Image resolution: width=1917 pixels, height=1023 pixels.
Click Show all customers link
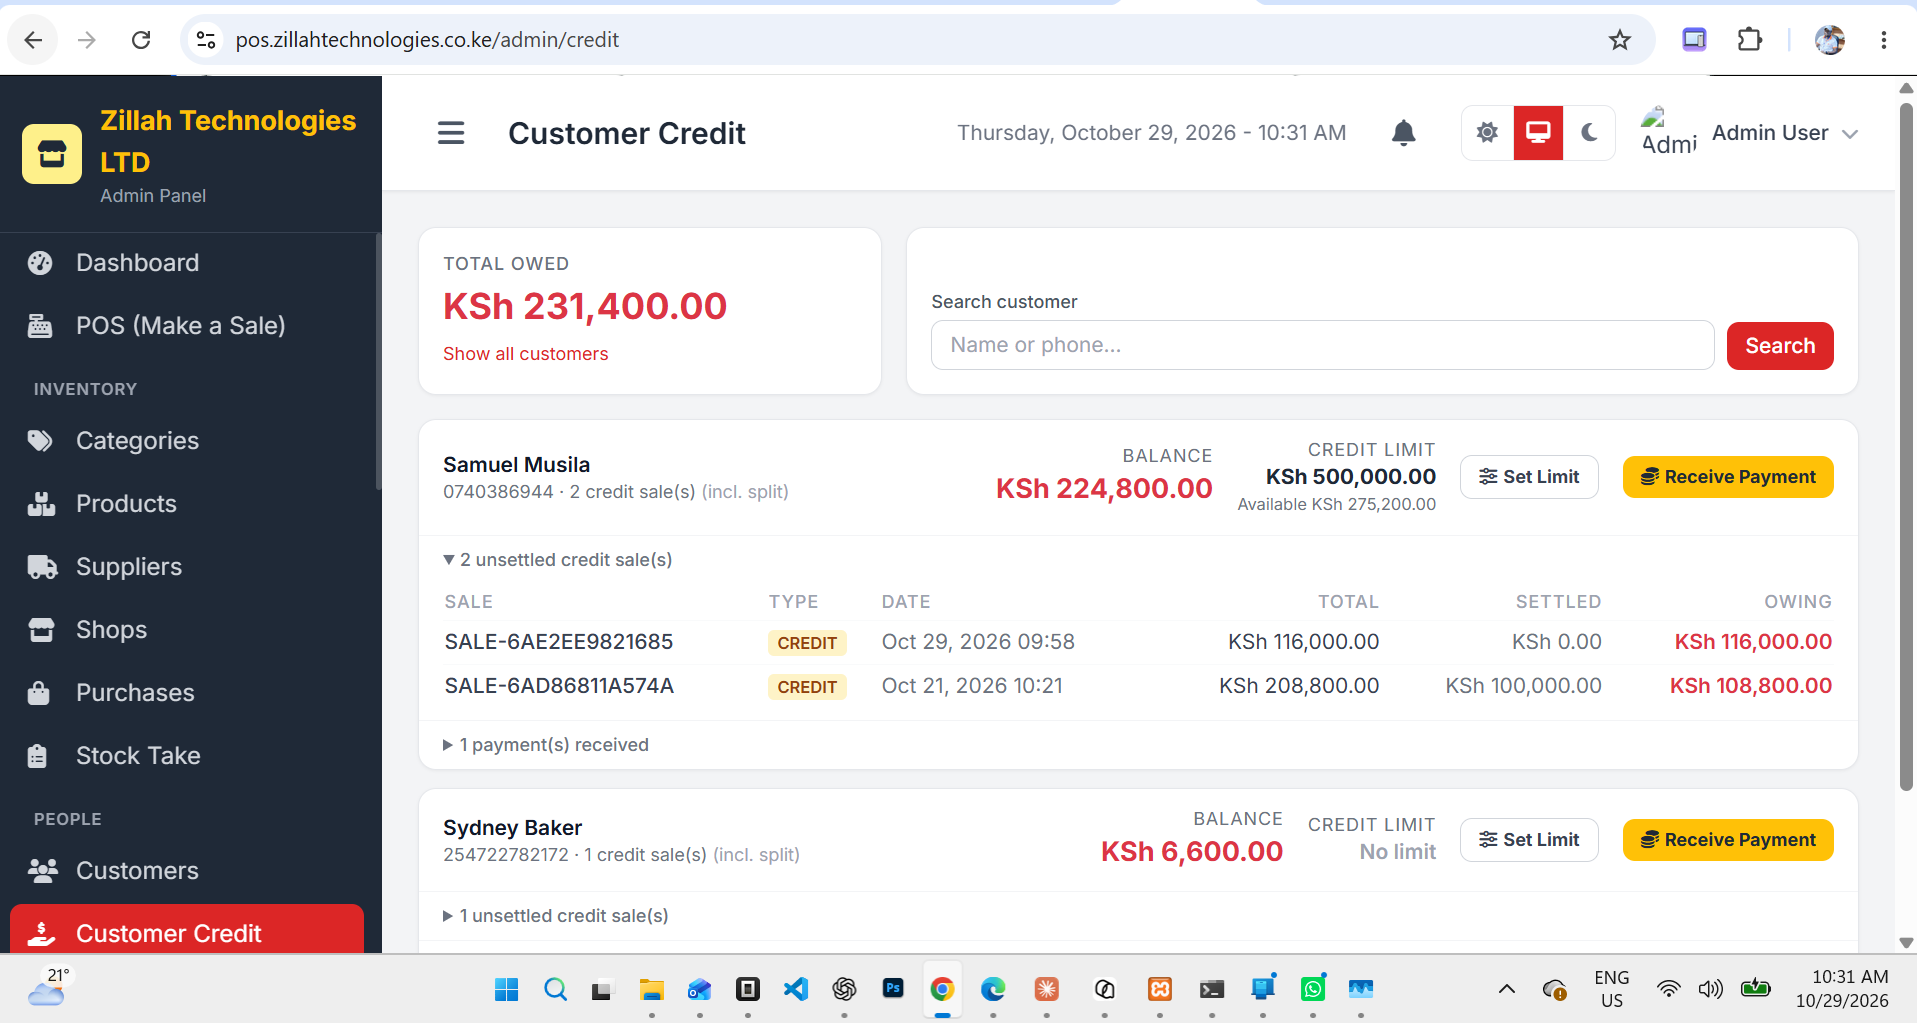pyautogui.click(x=525, y=354)
